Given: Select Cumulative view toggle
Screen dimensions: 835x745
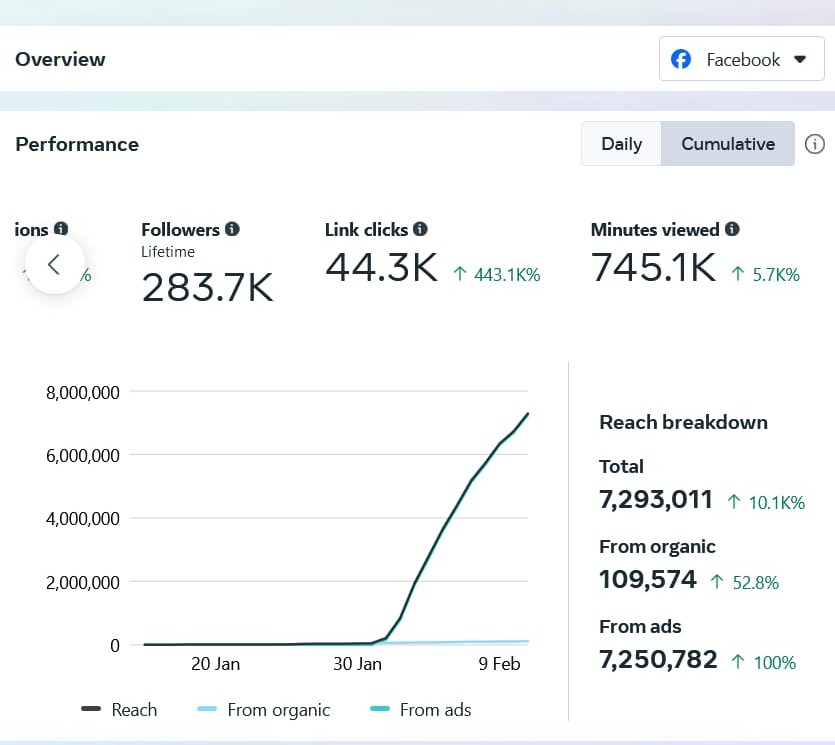Looking at the screenshot, I should (x=728, y=144).
